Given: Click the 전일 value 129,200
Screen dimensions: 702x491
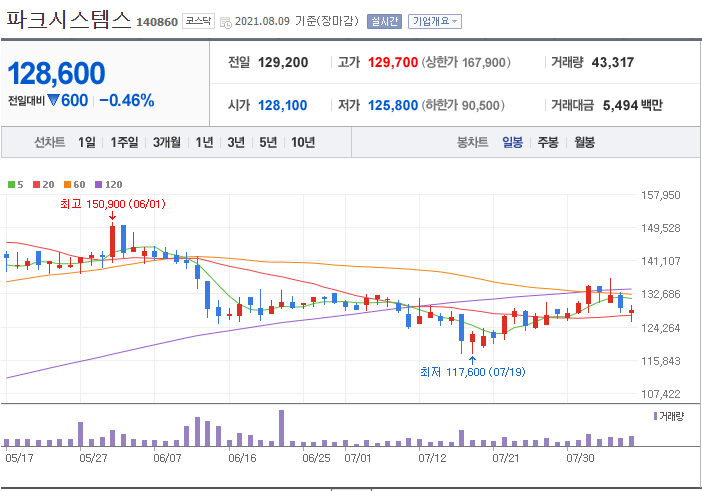Looking at the screenshot, I should [283, 62].
